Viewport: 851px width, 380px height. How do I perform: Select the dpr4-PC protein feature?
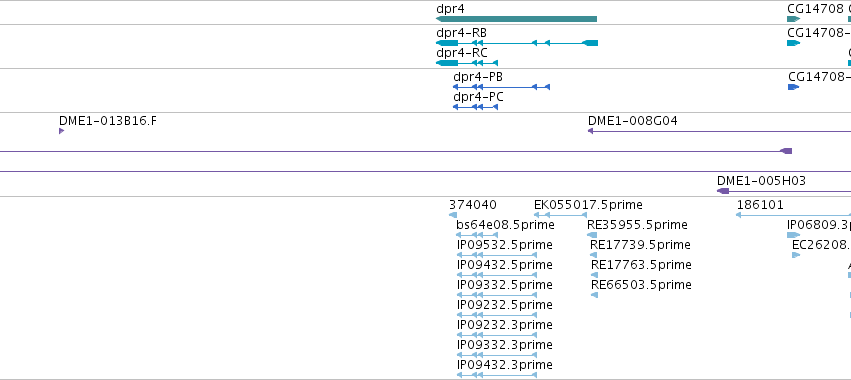pyautogui.click(x=475, y=107)
